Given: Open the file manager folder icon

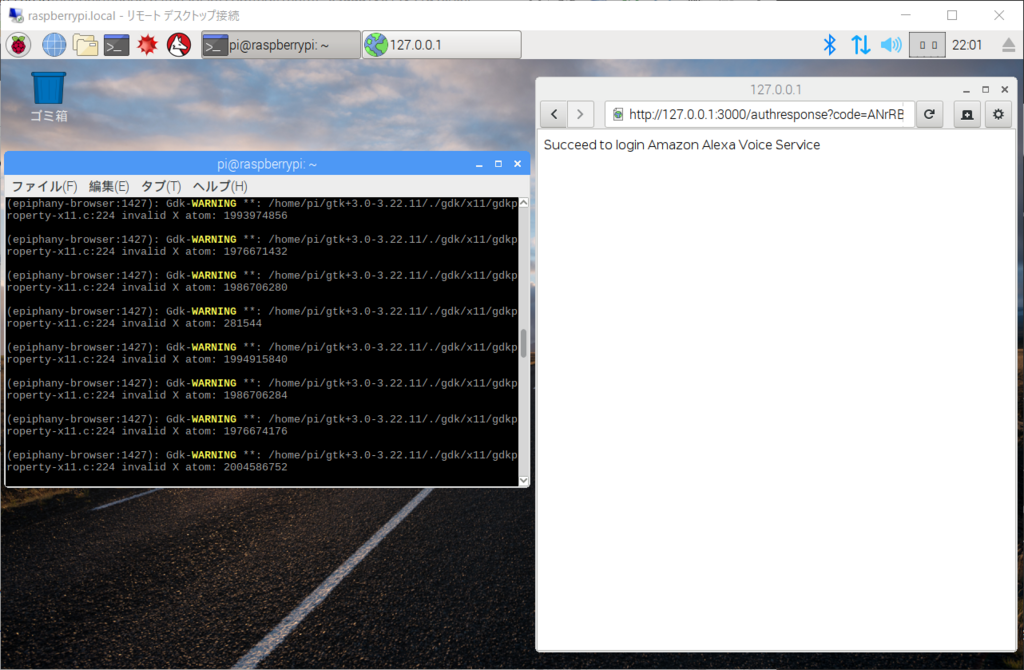Looking at the screenshot, I should [x=85, y=45].
